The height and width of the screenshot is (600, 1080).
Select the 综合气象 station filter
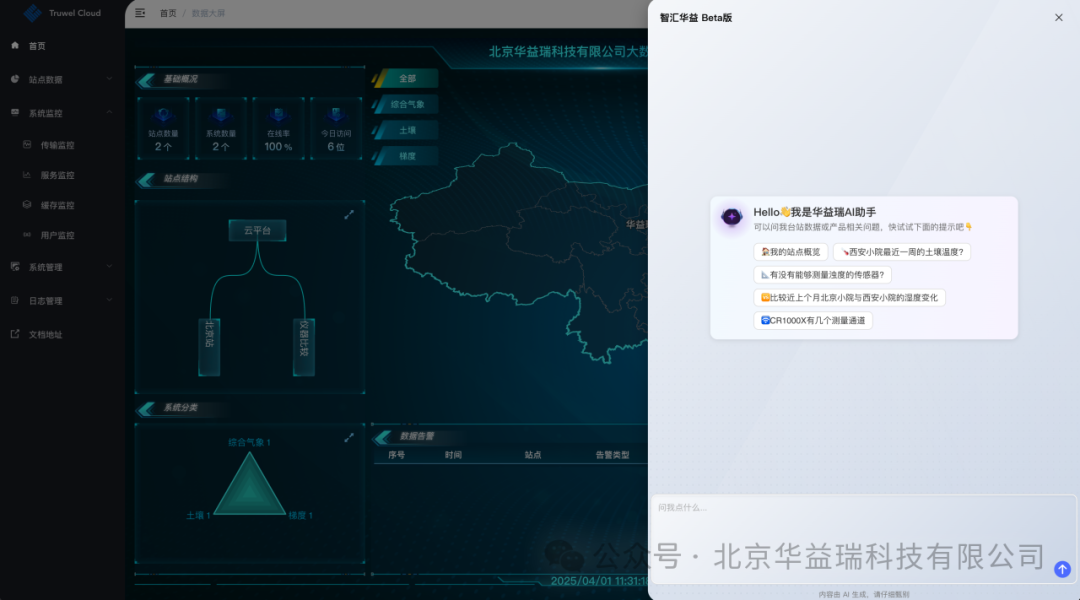pyautogui.click(x=409, y=103)
